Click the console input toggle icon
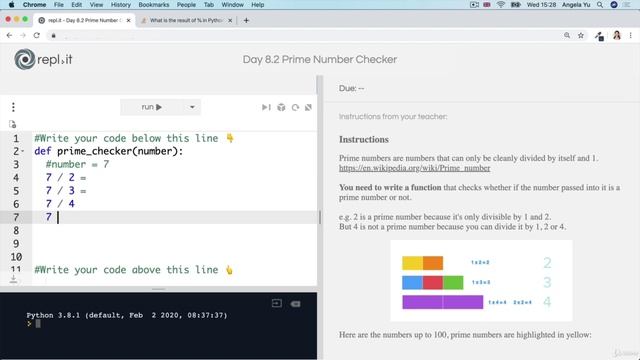This screenshot has height=360, width=640. [277, 303]
